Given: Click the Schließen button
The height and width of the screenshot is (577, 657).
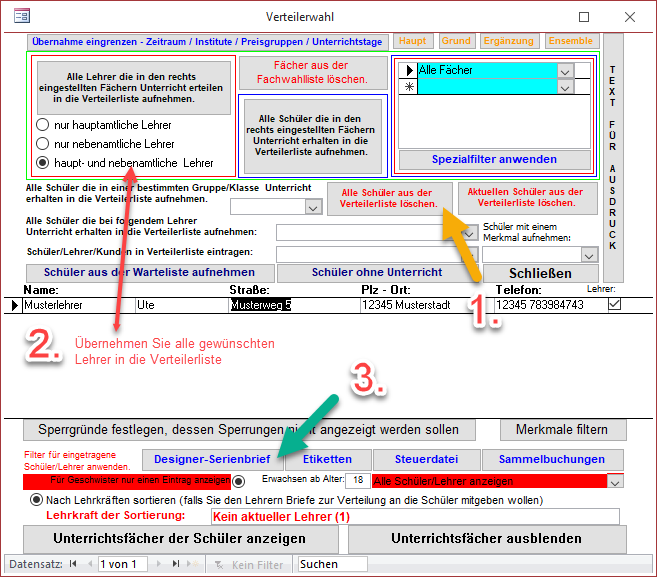Looking at the screenshot, I should pyautogui.click(x=541, y=273).
